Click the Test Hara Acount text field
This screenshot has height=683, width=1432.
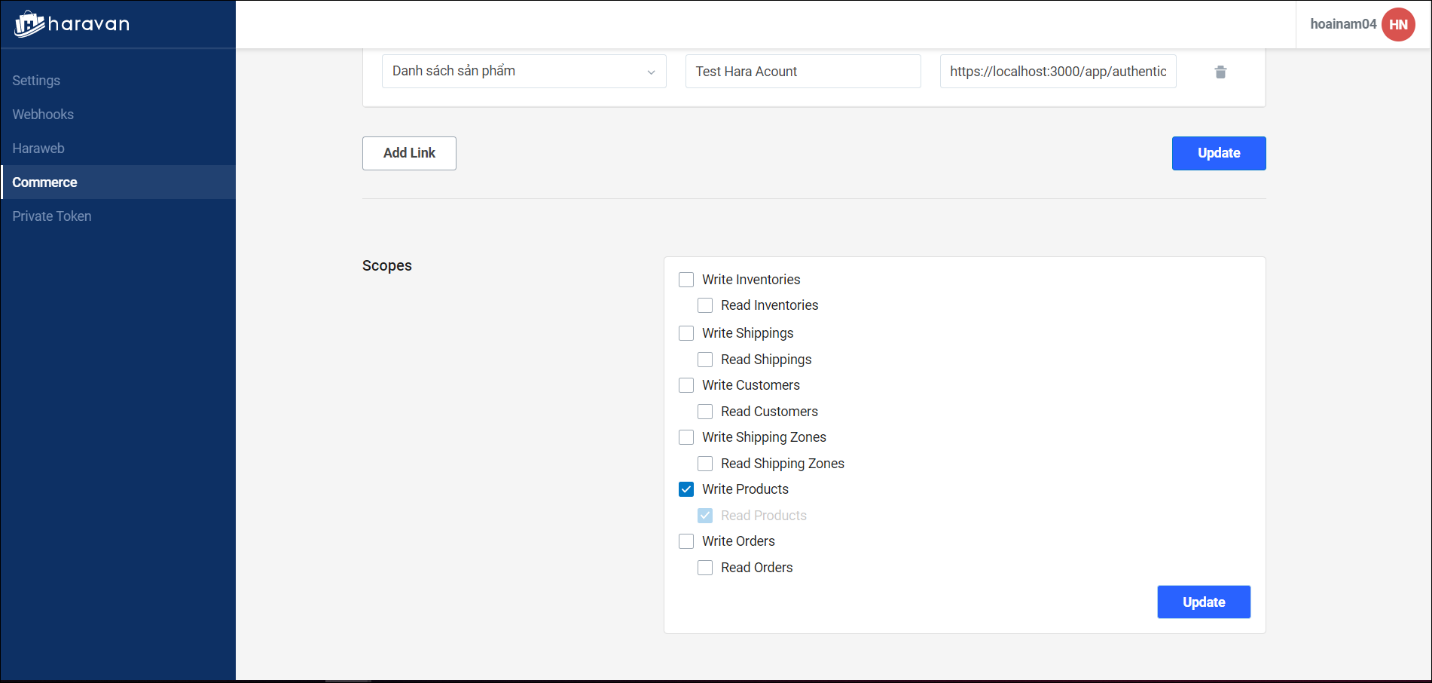pos(802,71)
